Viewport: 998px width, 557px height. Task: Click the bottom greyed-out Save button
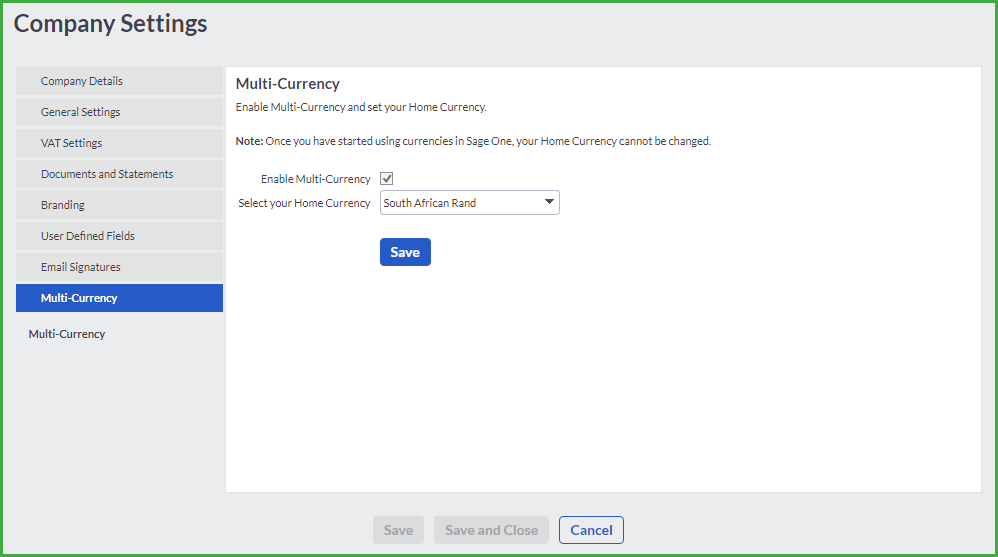398,530
